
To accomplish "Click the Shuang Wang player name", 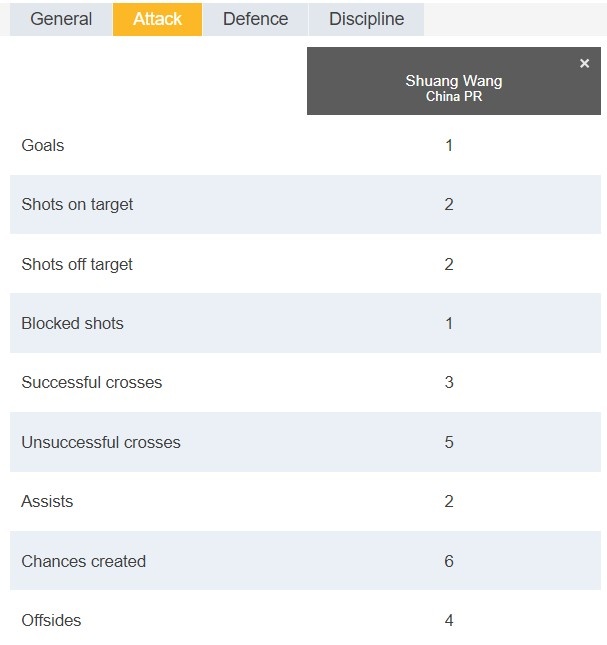I will pyautogui.click(x=454, y=81).
